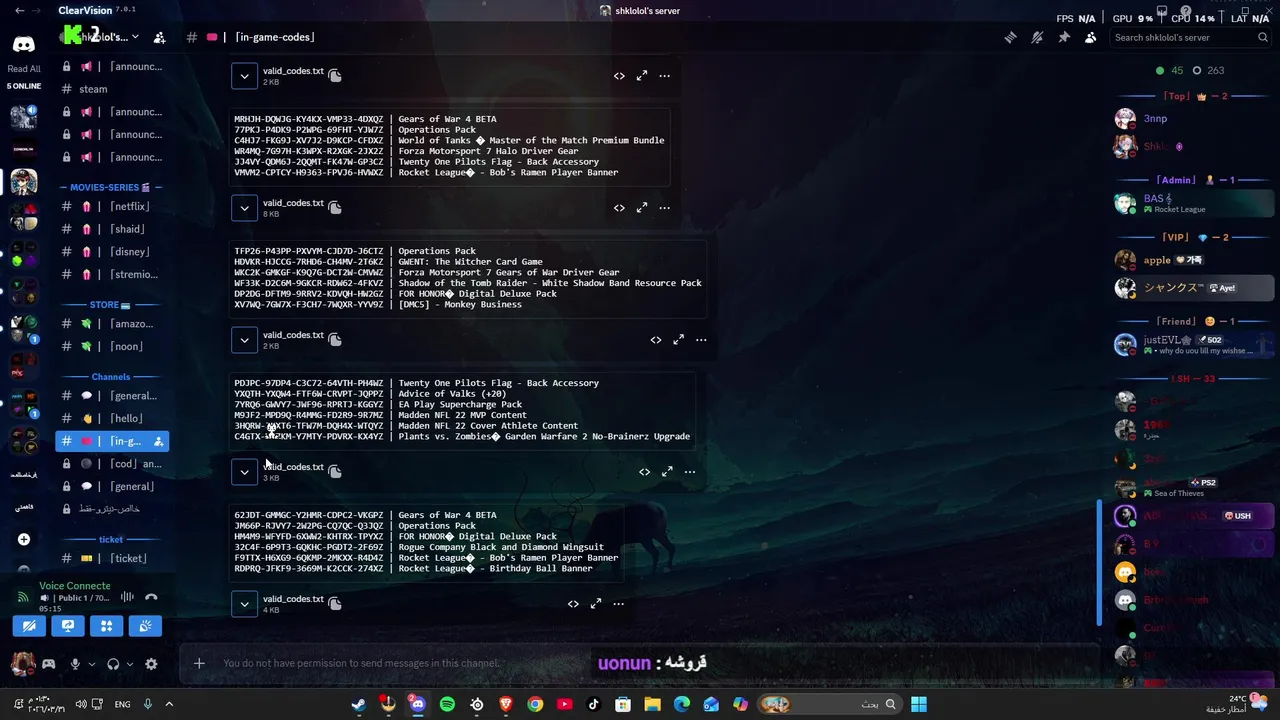Open Steam from the taskbar
Screen dimensions: 1280x720
pos(358,704)
